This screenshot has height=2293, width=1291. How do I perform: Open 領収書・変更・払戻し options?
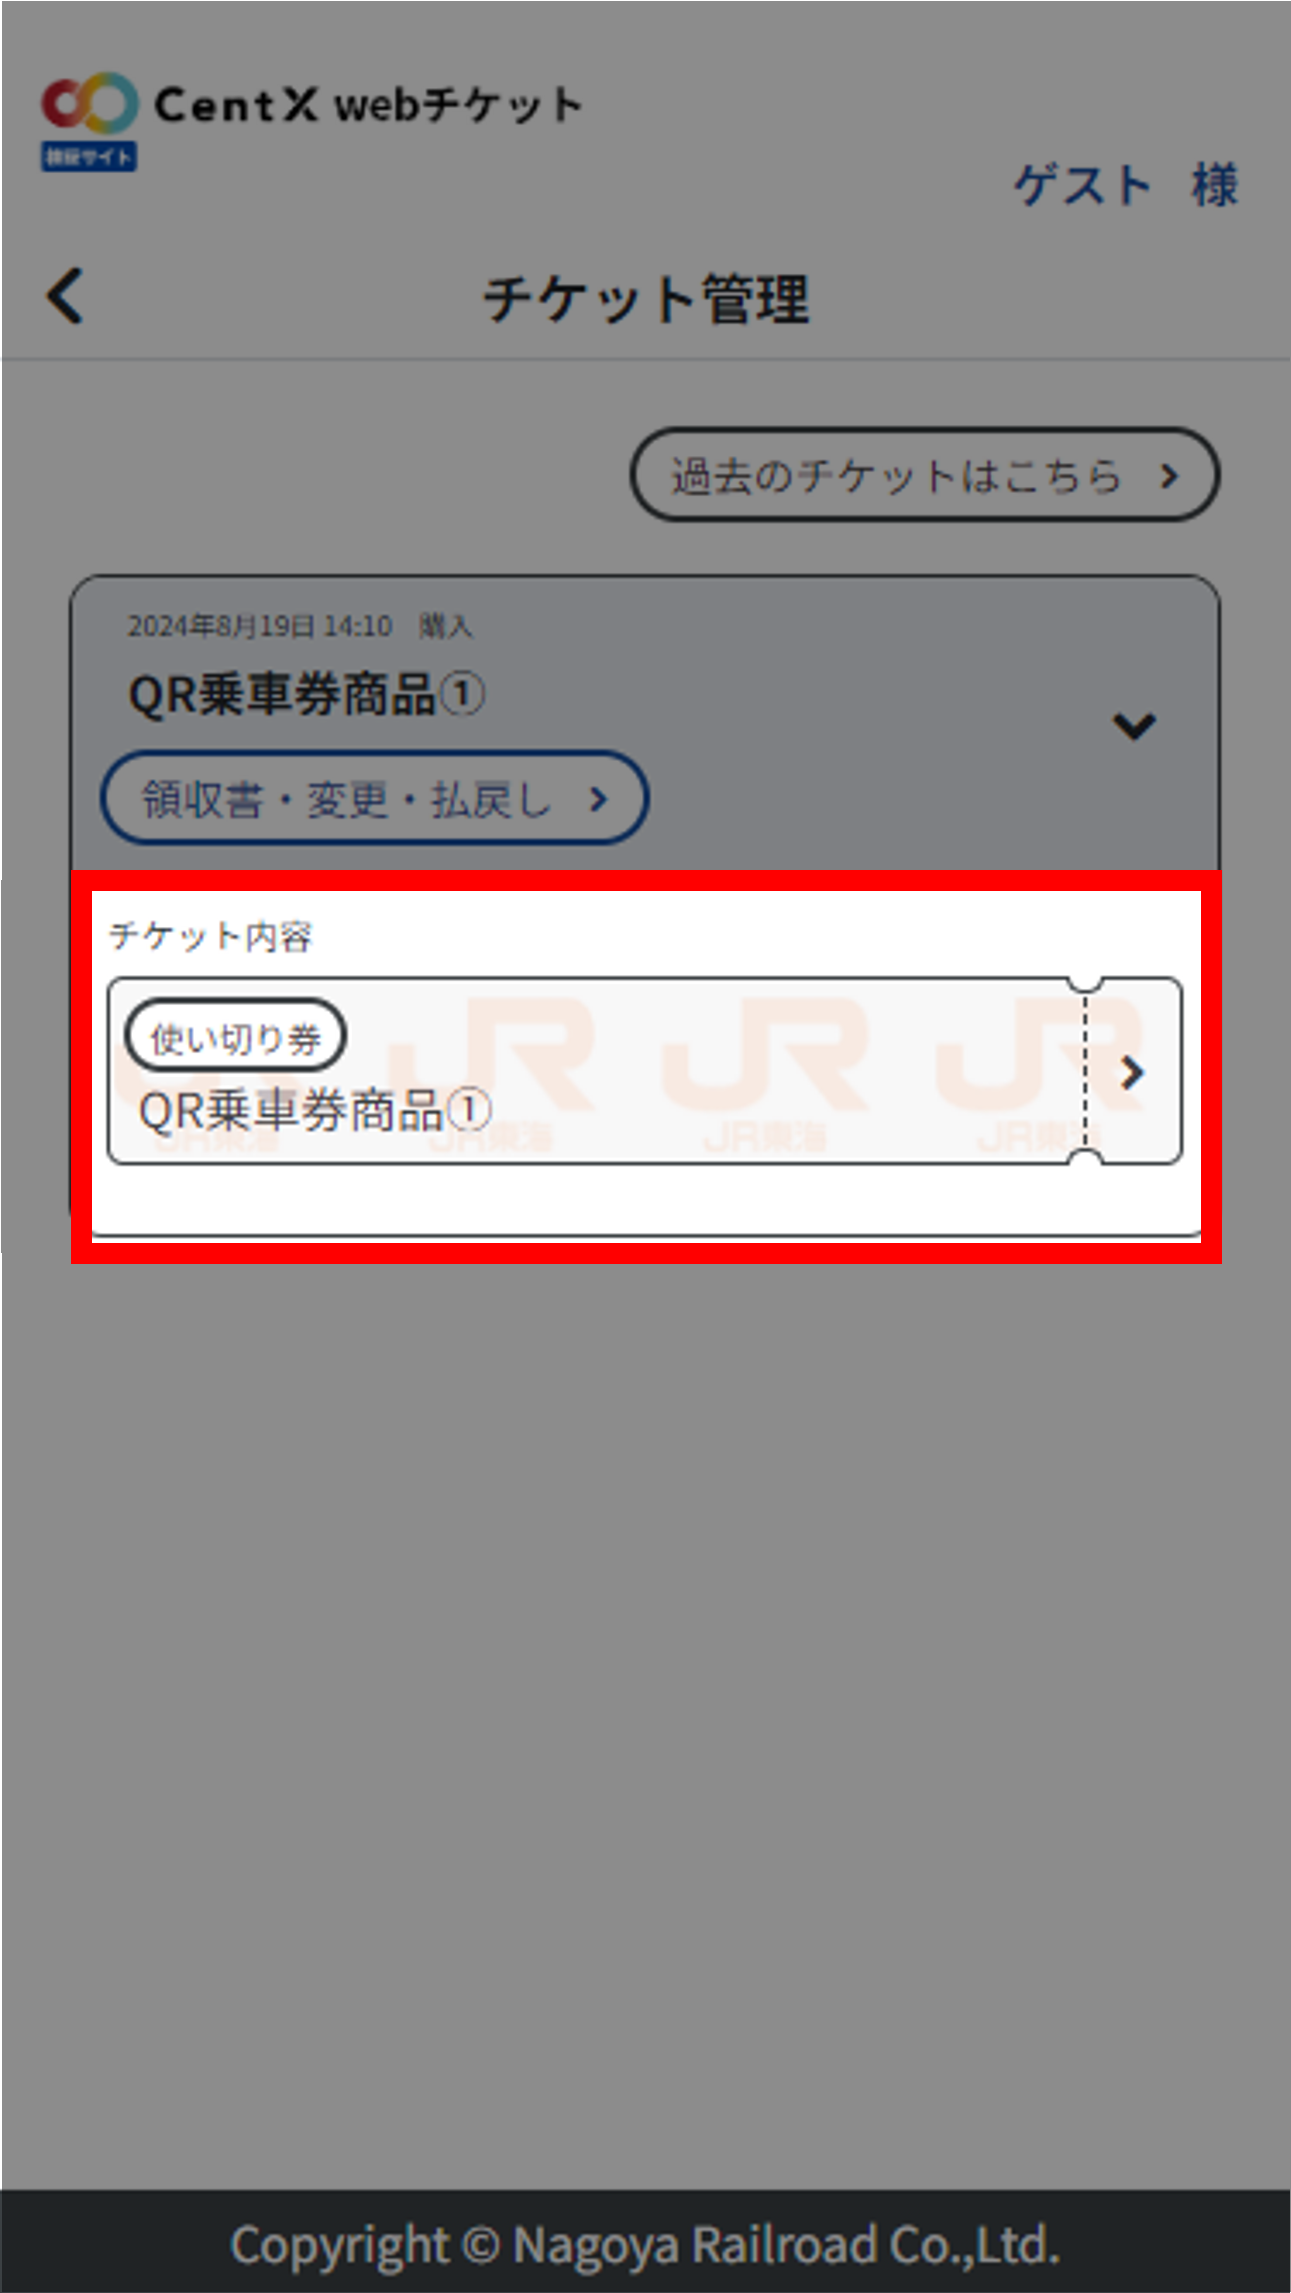[x=375, y=798]
